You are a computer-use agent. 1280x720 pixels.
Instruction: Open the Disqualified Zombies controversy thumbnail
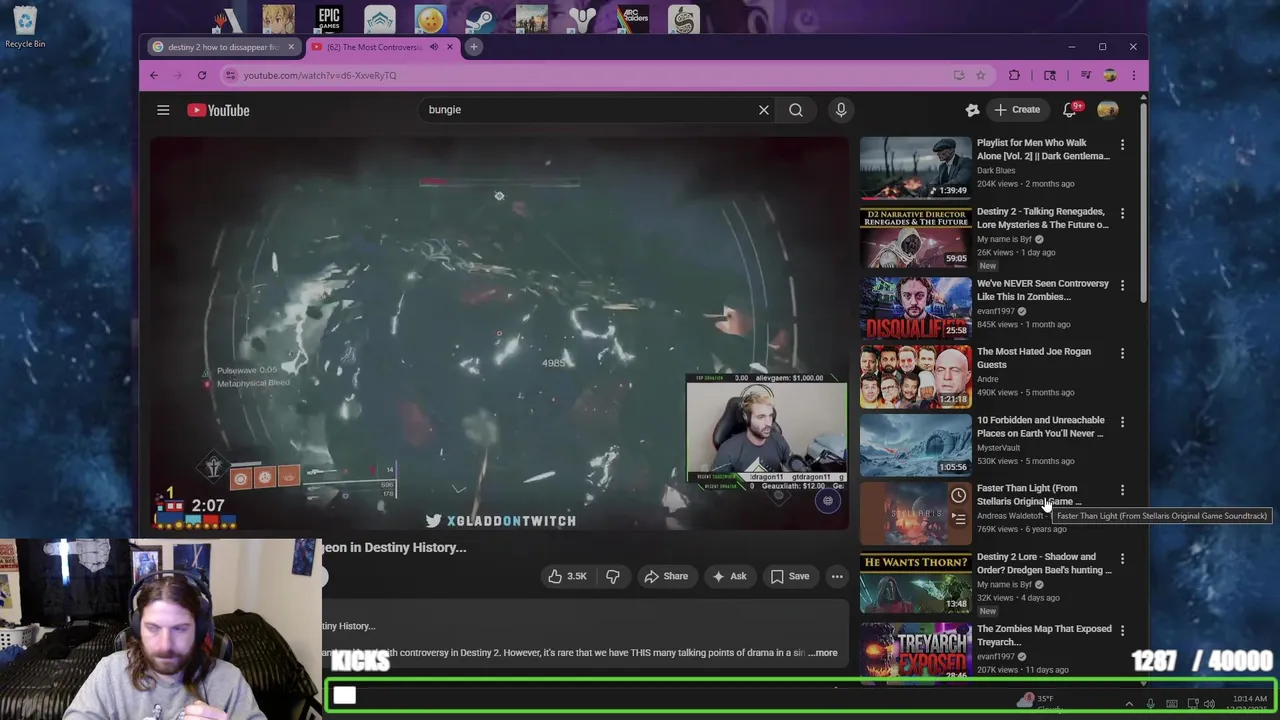(x=915, y=309)
